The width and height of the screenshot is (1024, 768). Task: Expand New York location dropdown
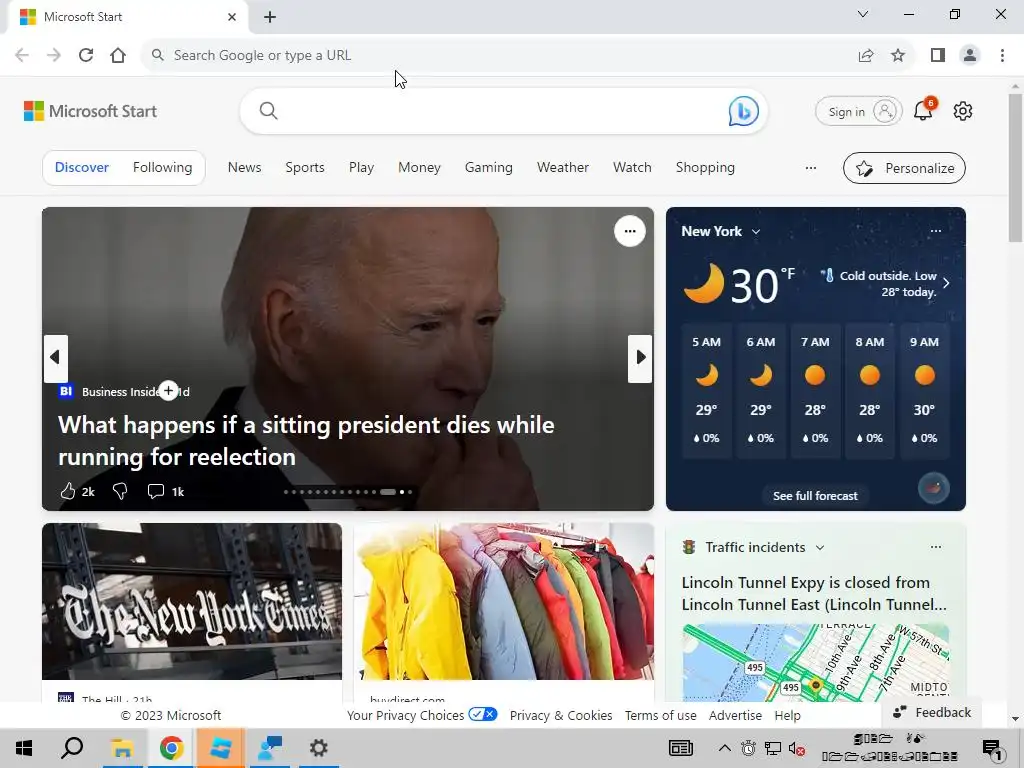click(756, 232)
